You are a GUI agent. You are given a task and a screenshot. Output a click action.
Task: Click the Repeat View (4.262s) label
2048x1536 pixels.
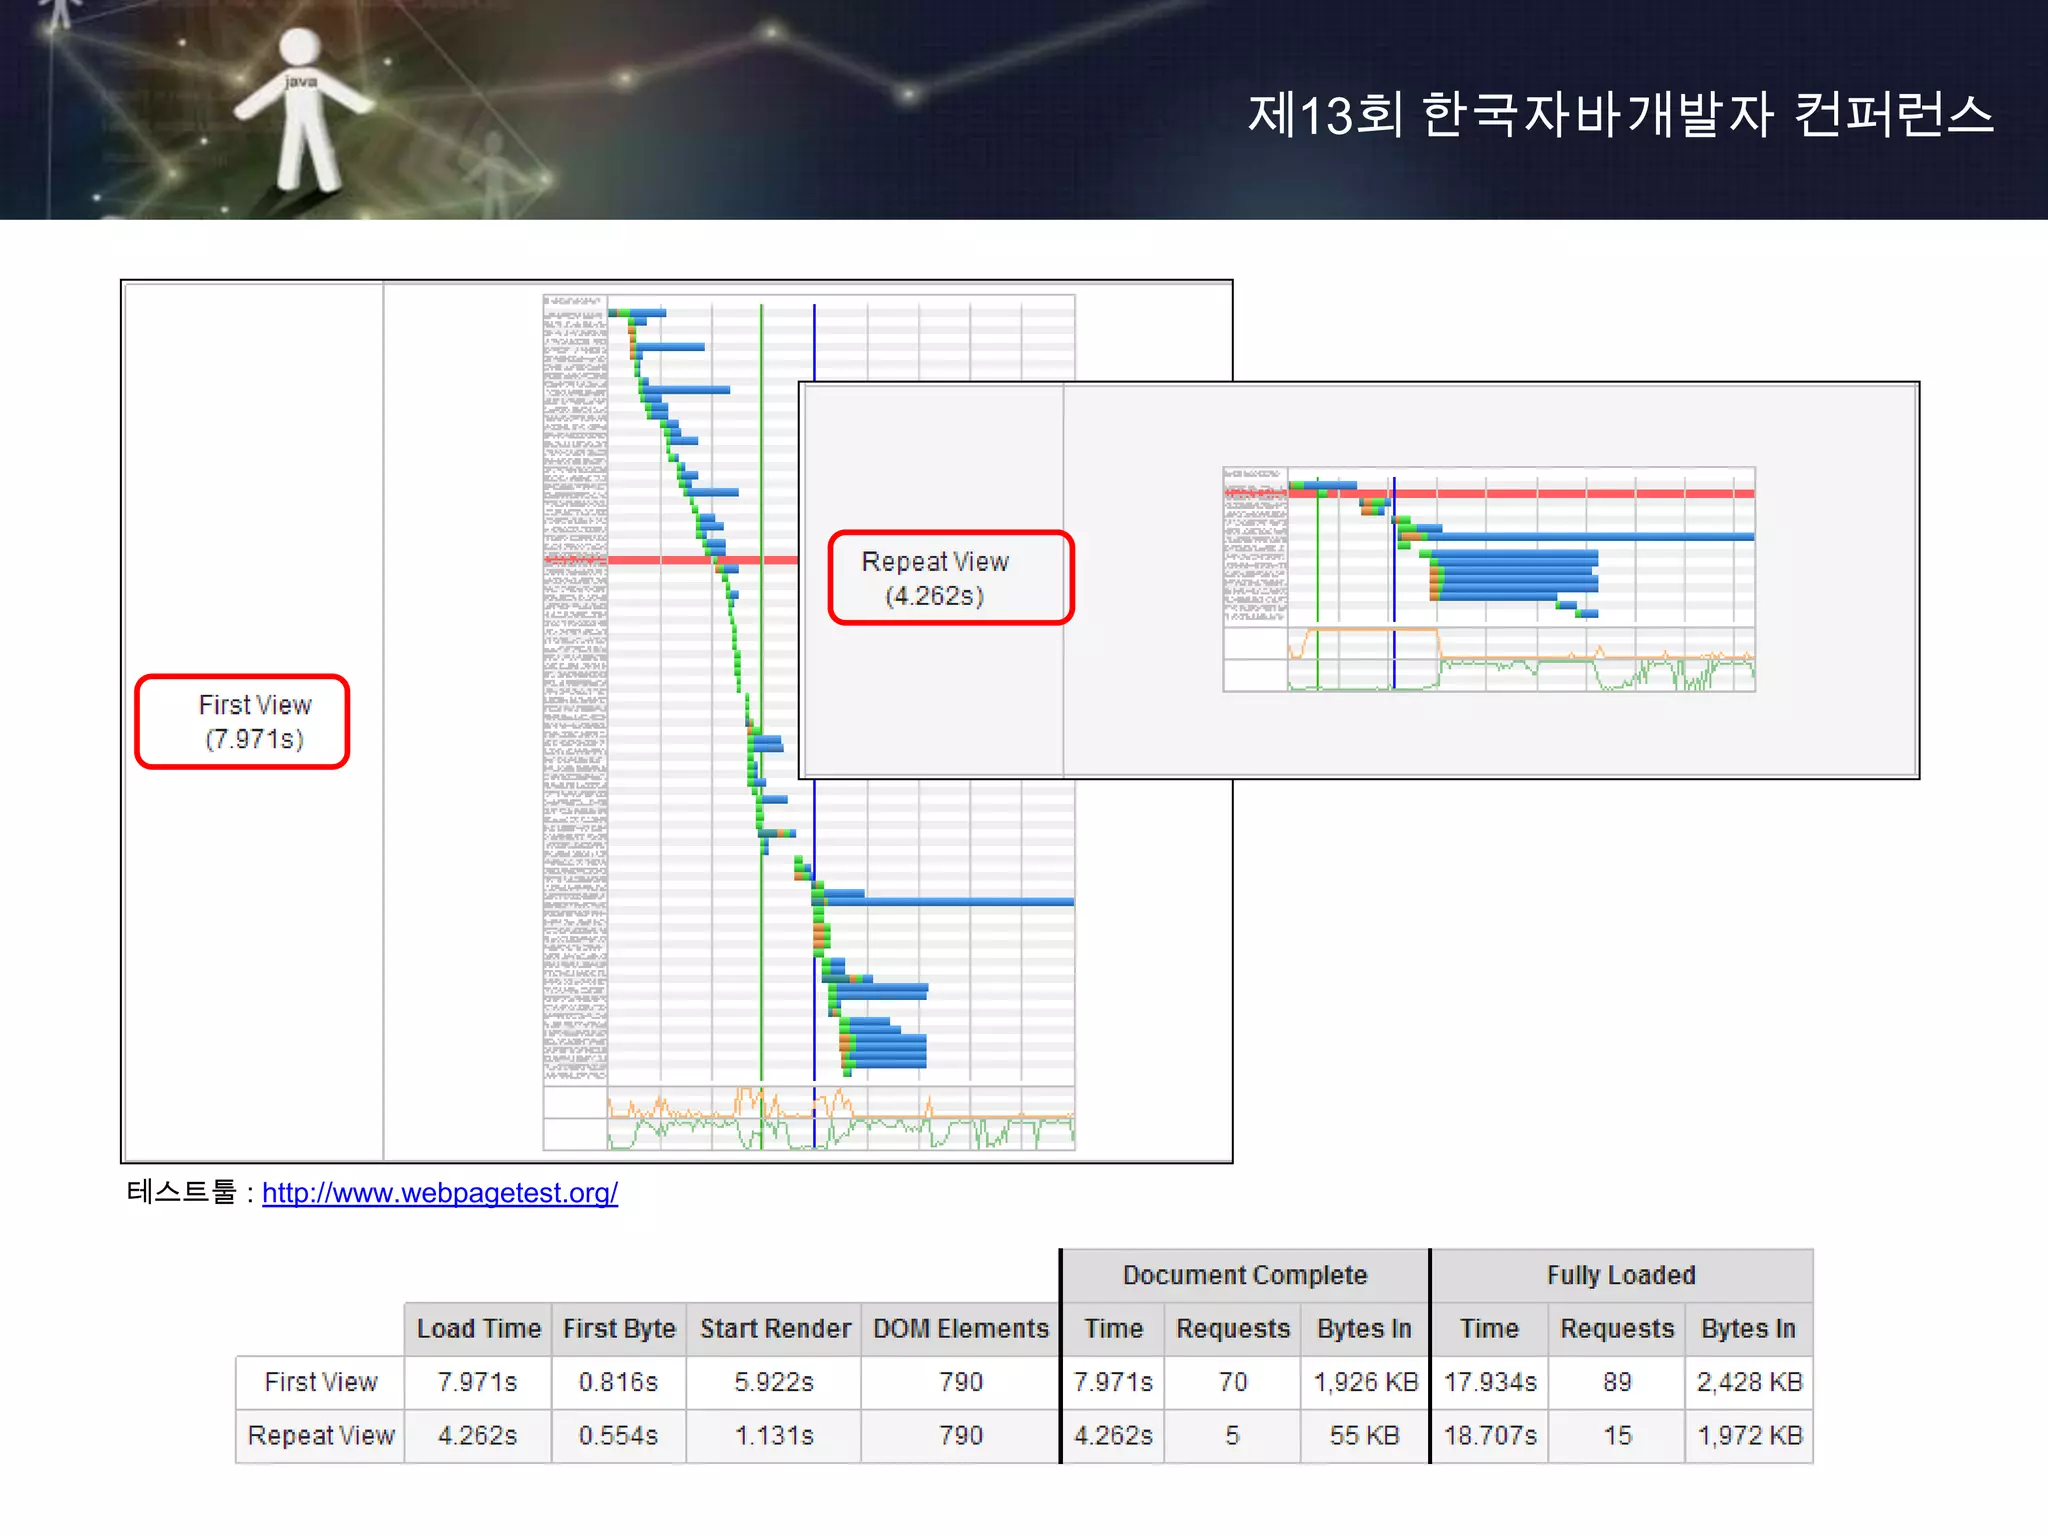951,578
